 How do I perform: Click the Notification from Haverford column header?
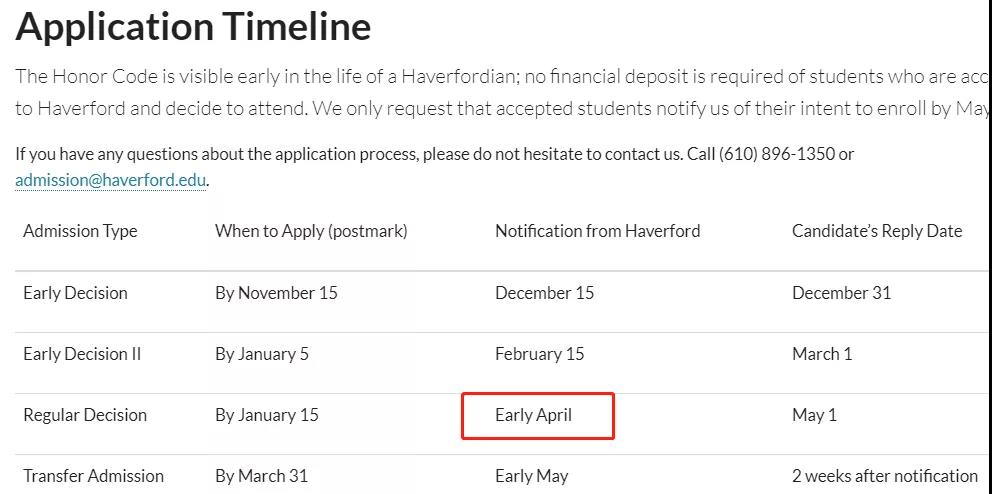(597, 231)
